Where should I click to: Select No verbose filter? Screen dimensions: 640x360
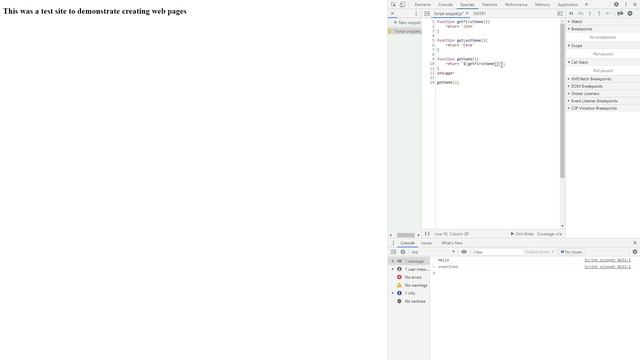[409, 301]
